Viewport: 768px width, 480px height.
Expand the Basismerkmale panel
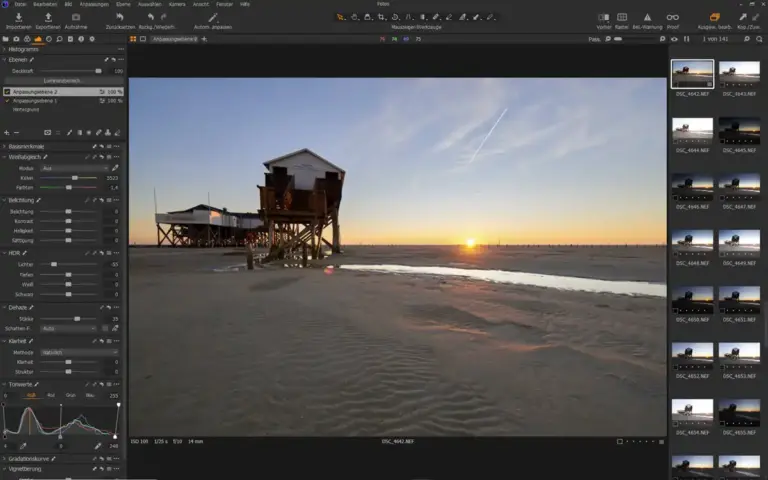click(x=4, y=146)
